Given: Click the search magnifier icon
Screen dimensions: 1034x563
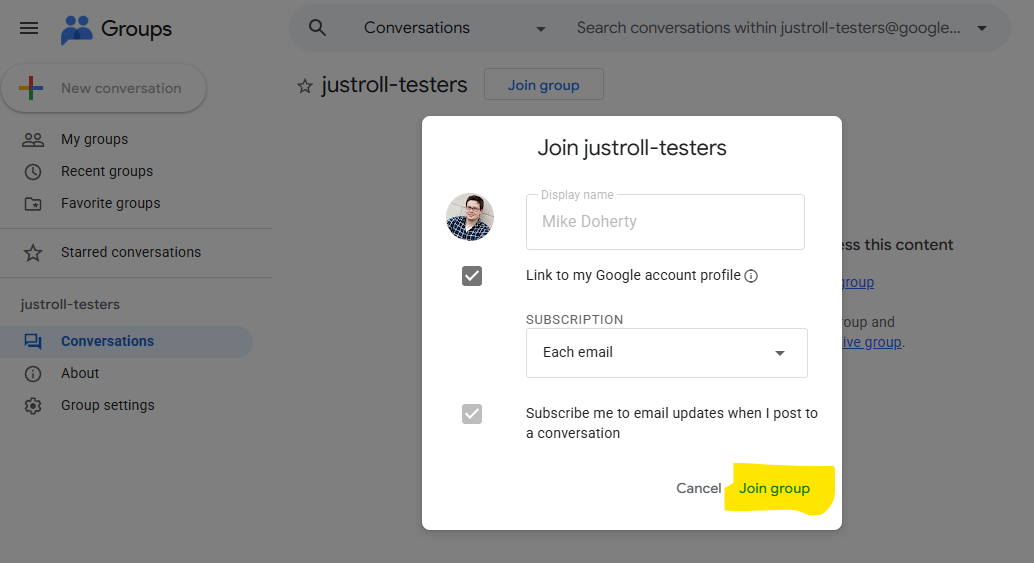Looking at the screenshot, I should click(317, 28).
